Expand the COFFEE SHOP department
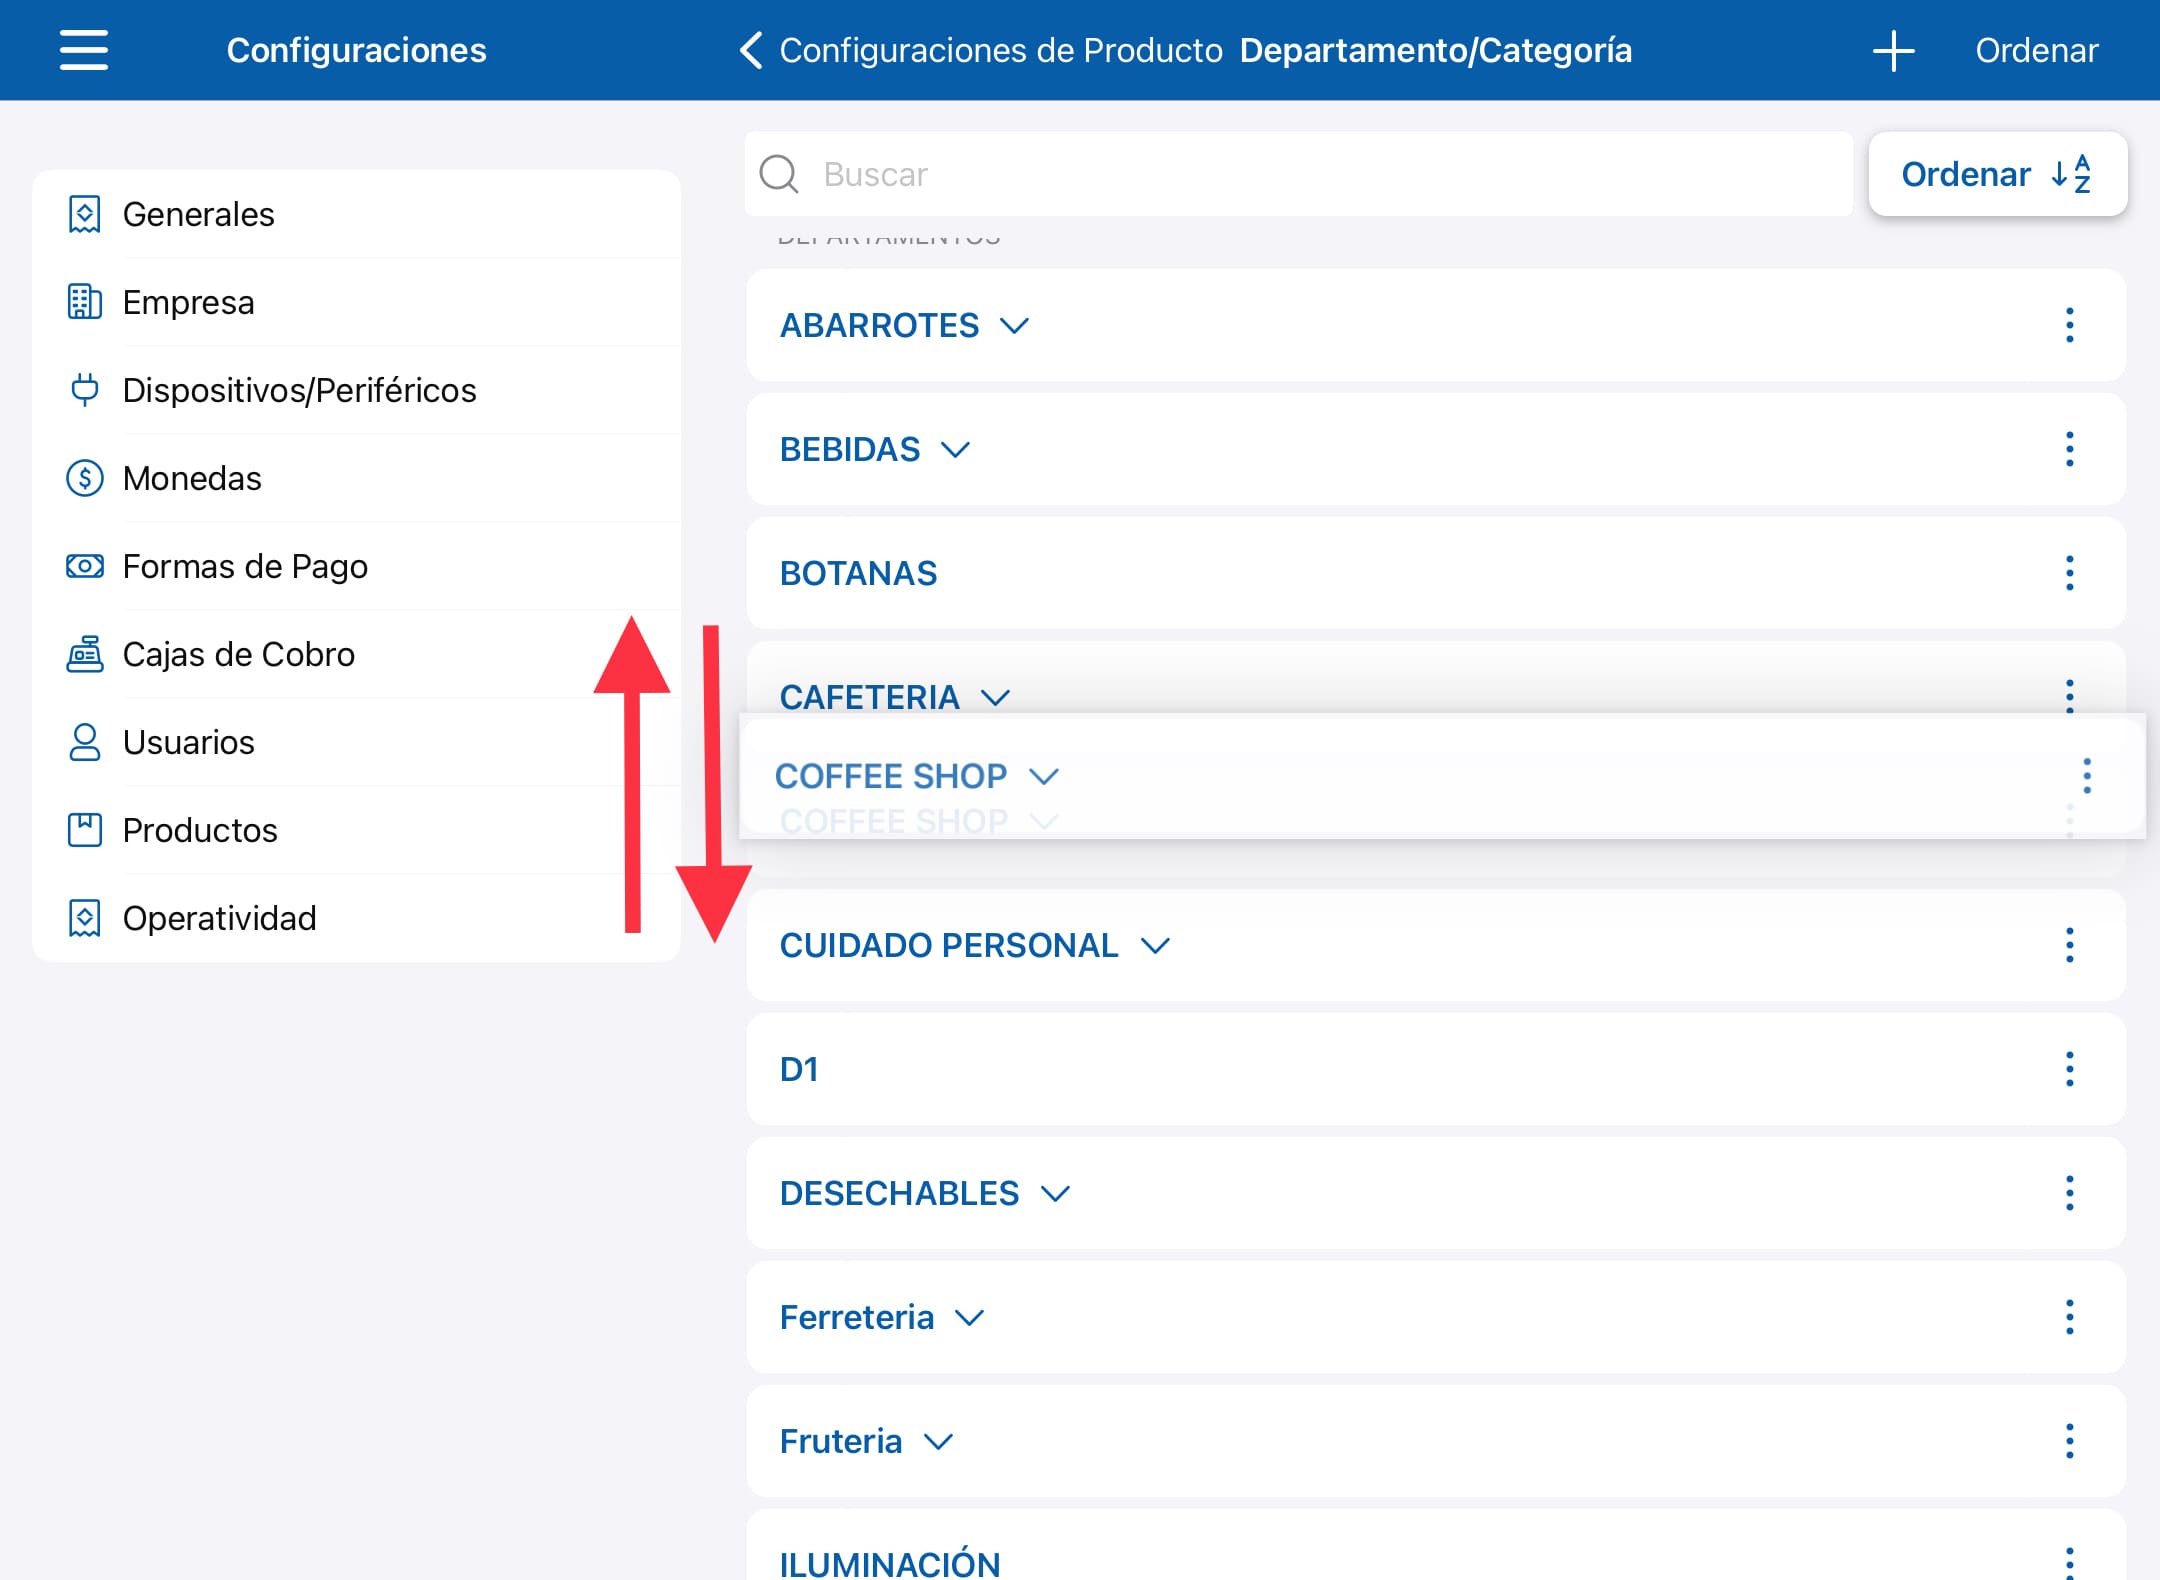This screenshot has height=1580, width=2160. 1043,776
